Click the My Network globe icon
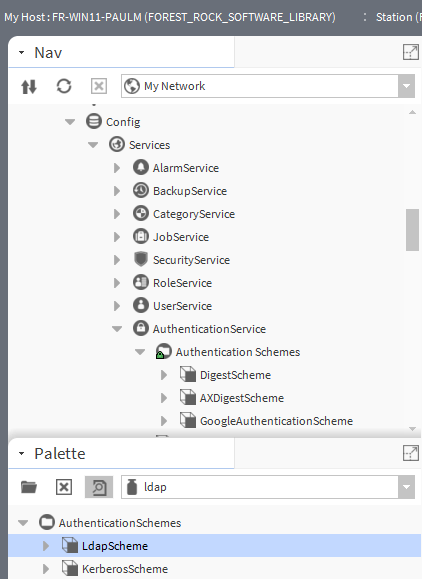 [x=132, y=86]
